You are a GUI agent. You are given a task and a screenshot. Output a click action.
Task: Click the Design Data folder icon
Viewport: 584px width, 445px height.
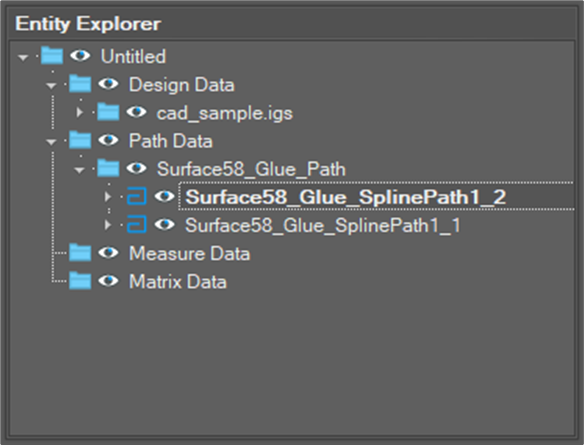(80, 84)
